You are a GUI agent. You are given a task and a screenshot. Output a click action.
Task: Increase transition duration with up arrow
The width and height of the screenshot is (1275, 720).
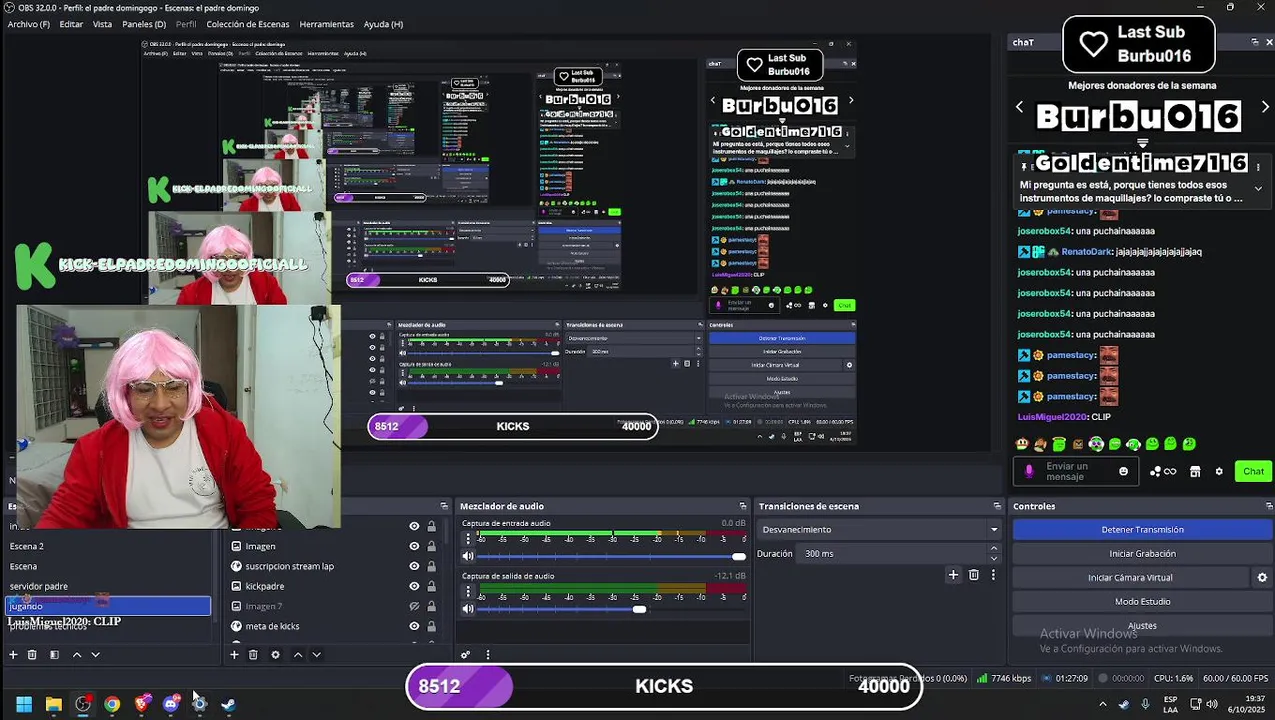pyautogui.click(x=993, y=549)
